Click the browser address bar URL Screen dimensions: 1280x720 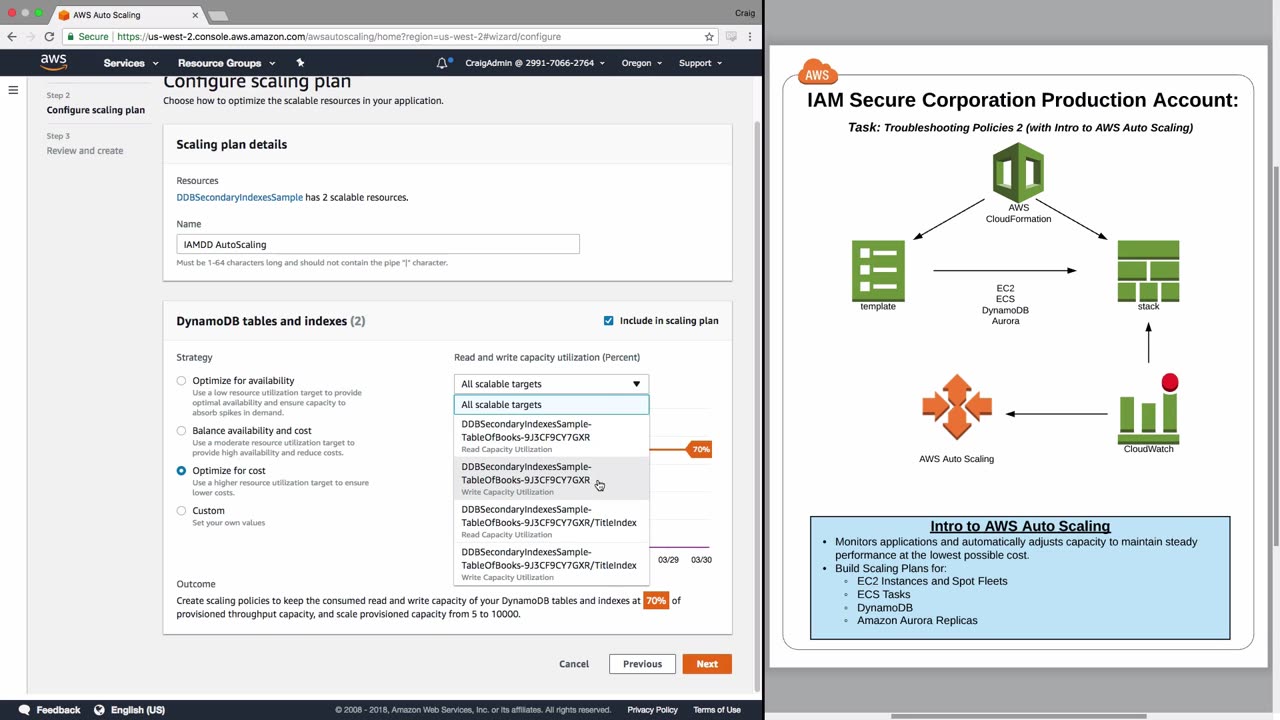(339, 37)
